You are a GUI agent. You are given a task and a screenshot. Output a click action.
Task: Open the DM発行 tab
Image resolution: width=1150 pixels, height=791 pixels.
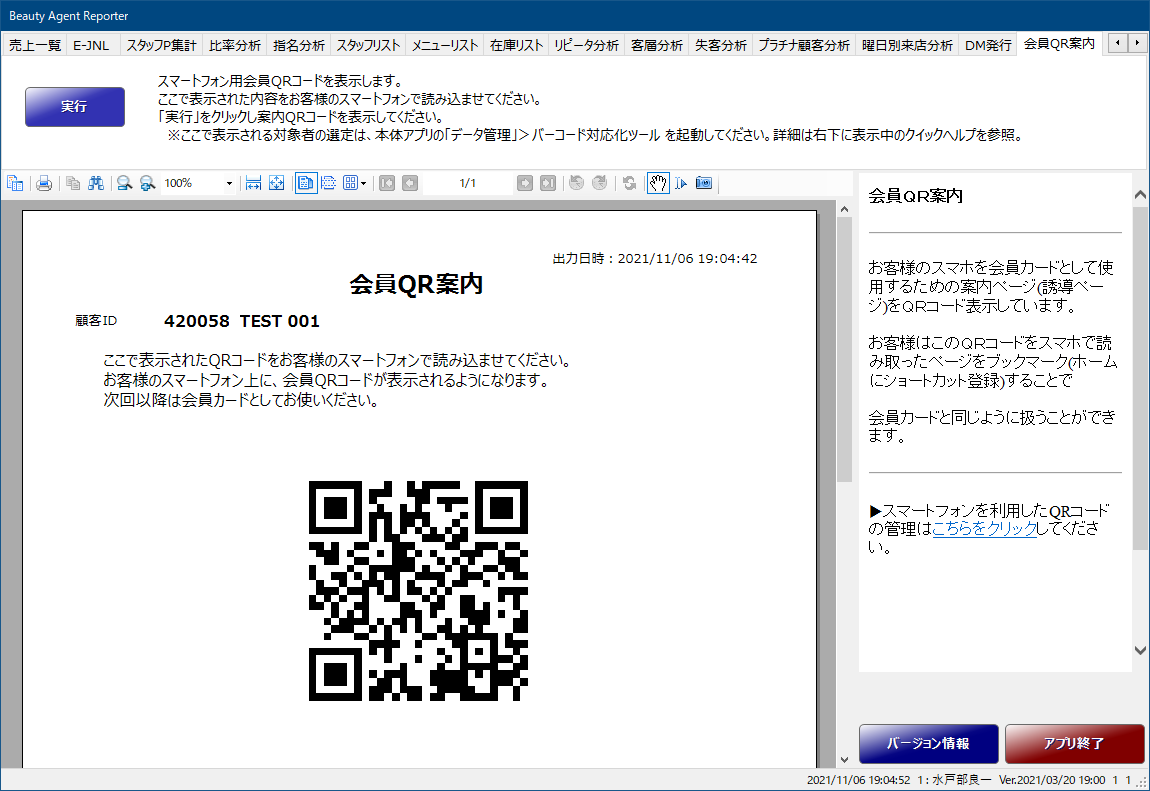click(x=987, y=45)
